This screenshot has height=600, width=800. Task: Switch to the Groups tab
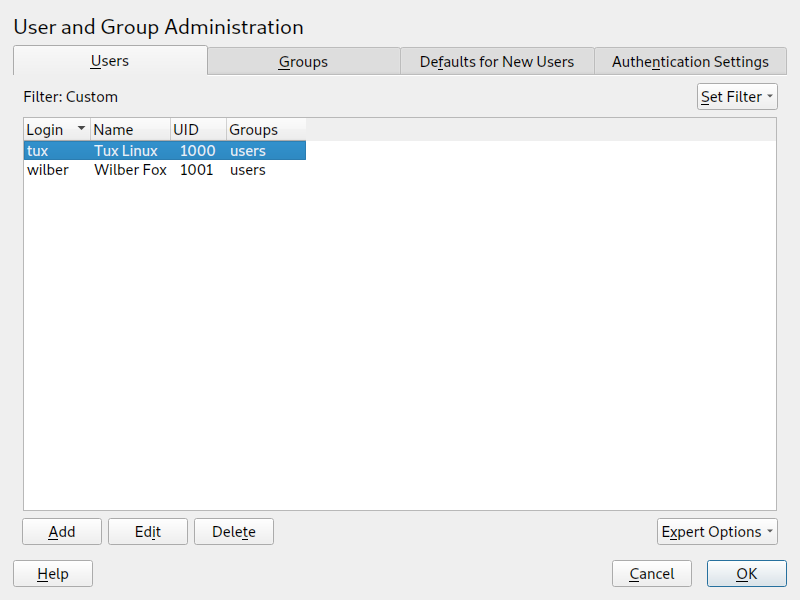point(303,61)
